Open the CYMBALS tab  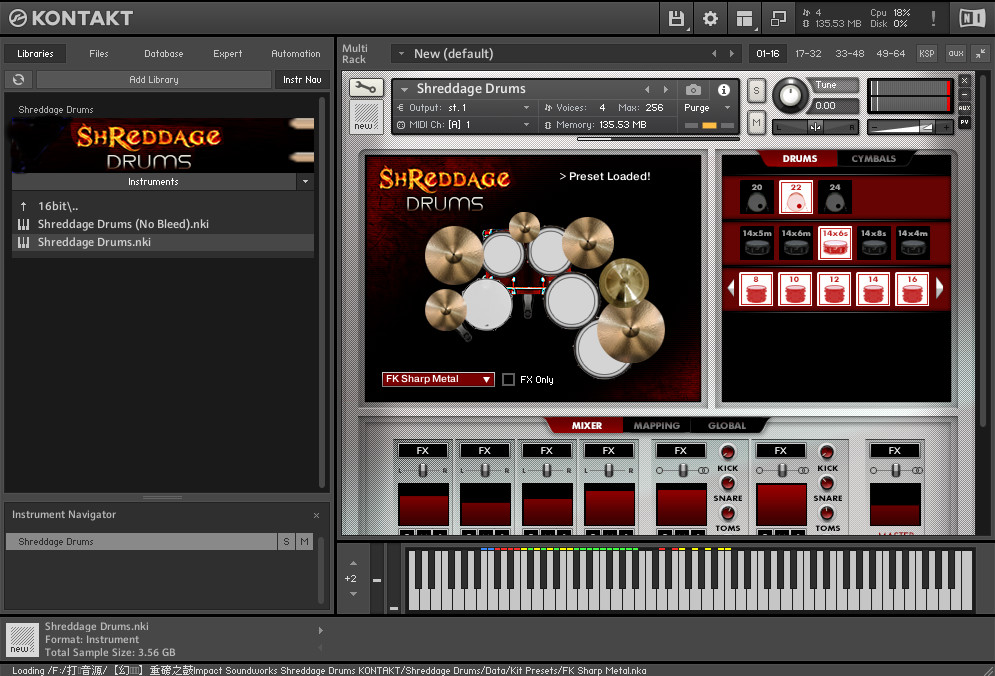[x=874, y=159]
